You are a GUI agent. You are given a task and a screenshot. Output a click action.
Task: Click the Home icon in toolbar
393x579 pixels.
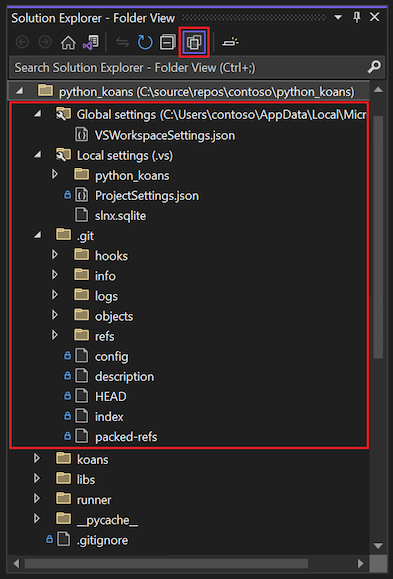(x=68, y=43)
